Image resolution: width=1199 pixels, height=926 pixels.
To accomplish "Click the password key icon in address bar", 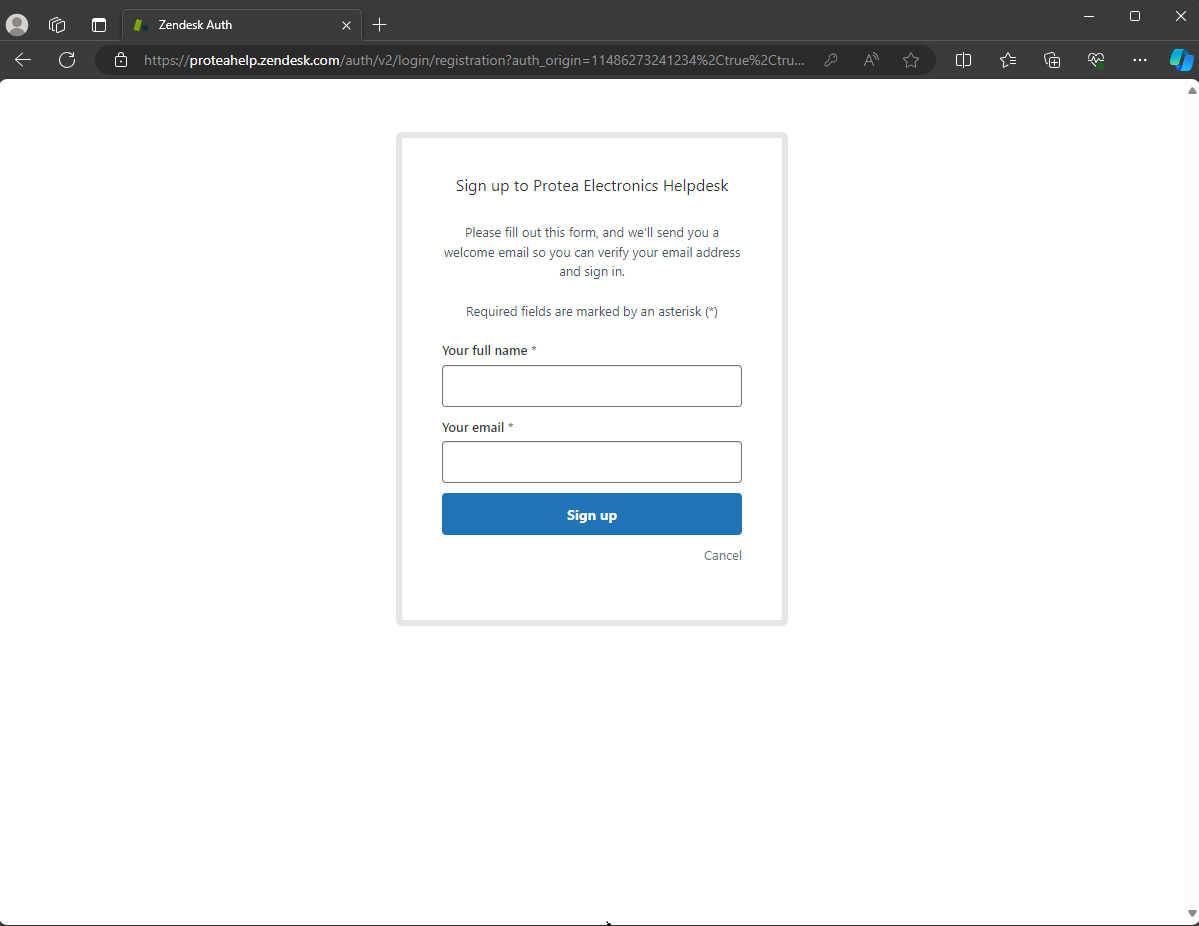I will coord(831,60).
